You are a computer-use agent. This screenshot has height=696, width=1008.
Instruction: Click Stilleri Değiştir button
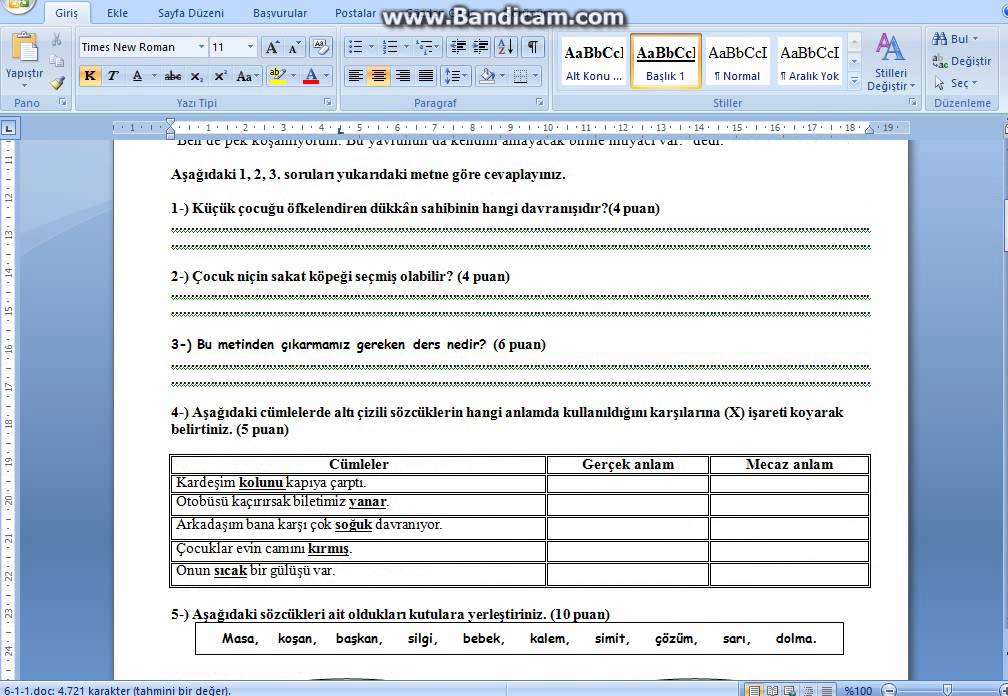[x=890, y=62]
